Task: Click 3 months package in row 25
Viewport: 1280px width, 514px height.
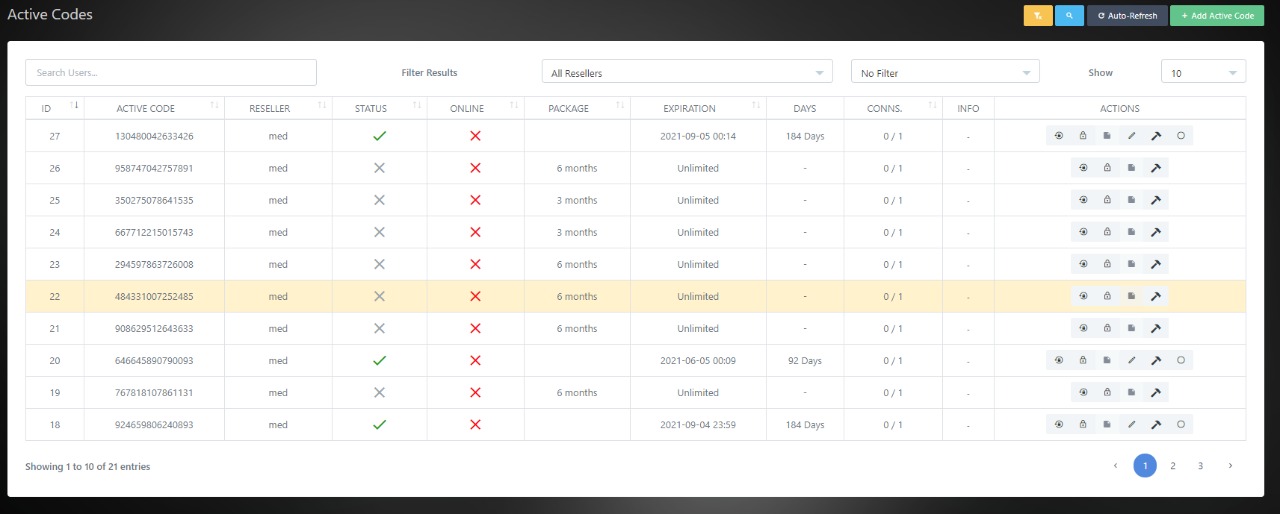Action: [x=577, y=200]
